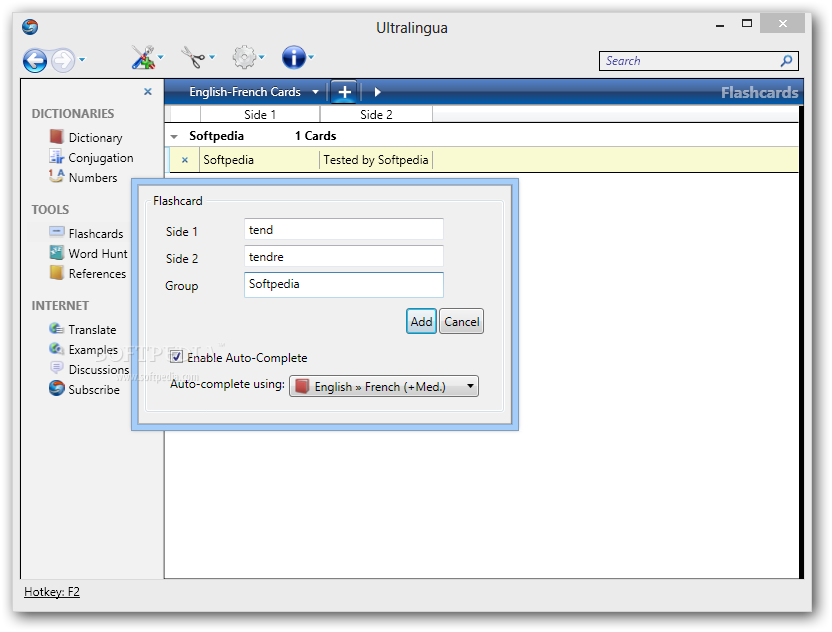The height and width of the screenshot is (632, 832).
Task: Click the search magnifier icon
Action: point(787,61)
